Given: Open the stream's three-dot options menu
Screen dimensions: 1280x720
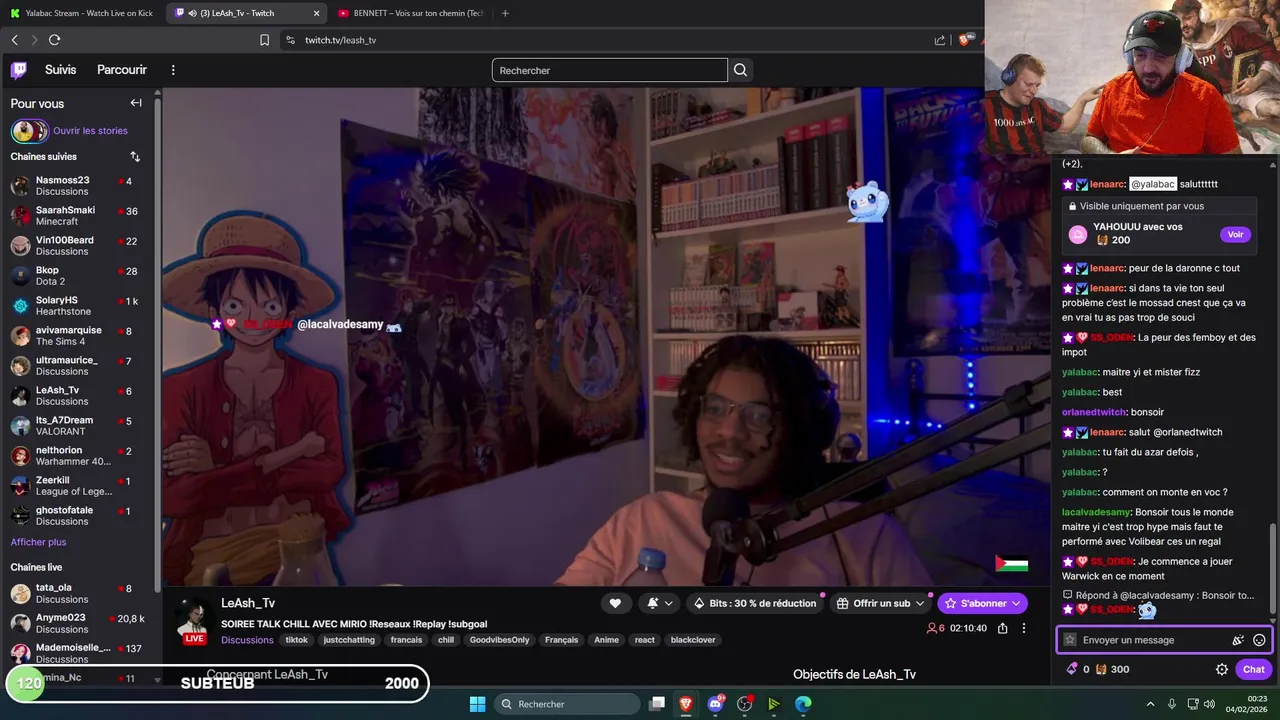Looking at the screenshot, I should (1023, 628).
